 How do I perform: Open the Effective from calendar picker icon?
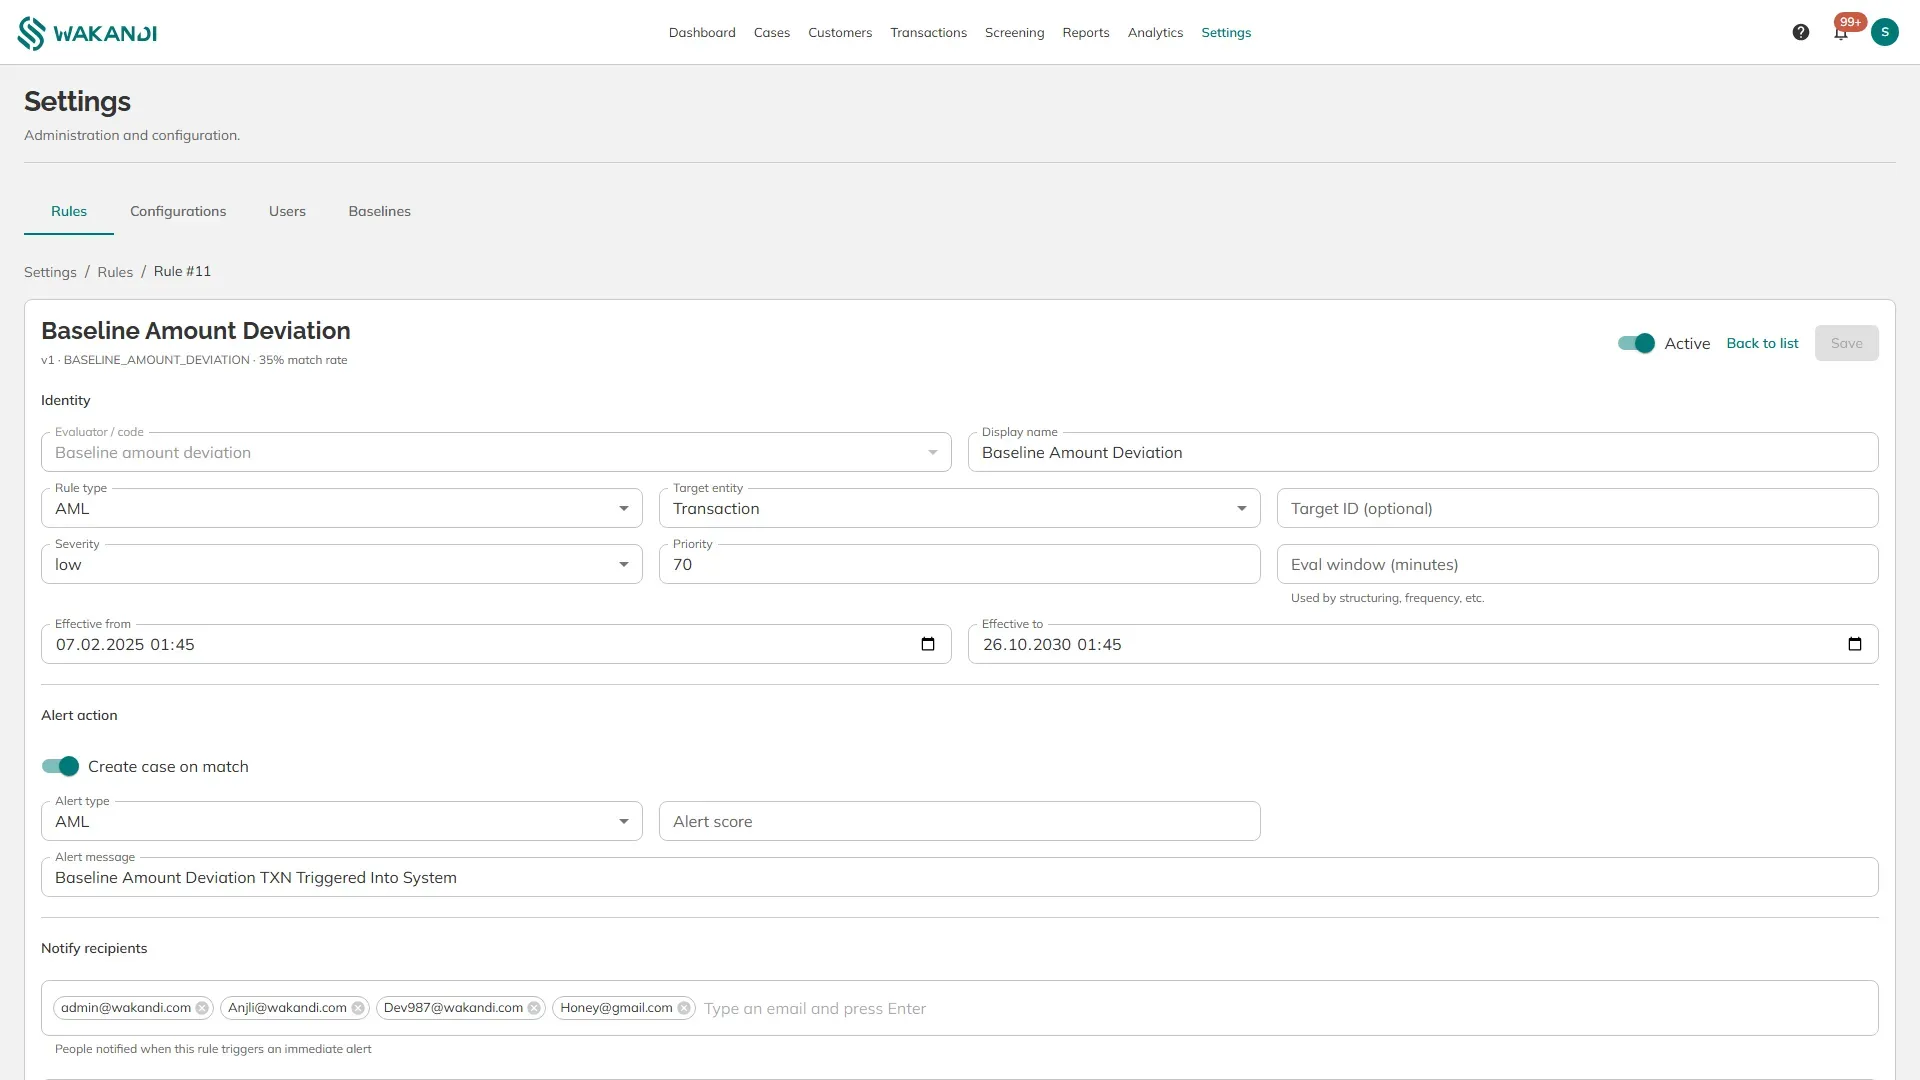pos(928,644)
